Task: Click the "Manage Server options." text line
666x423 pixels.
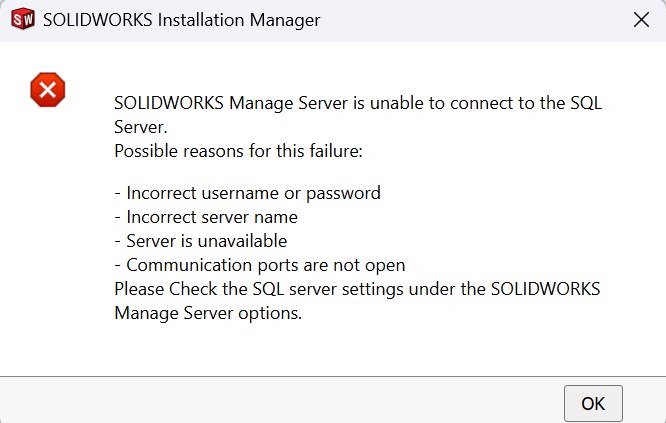Action: pyautogui.click(x=208, y=313)
